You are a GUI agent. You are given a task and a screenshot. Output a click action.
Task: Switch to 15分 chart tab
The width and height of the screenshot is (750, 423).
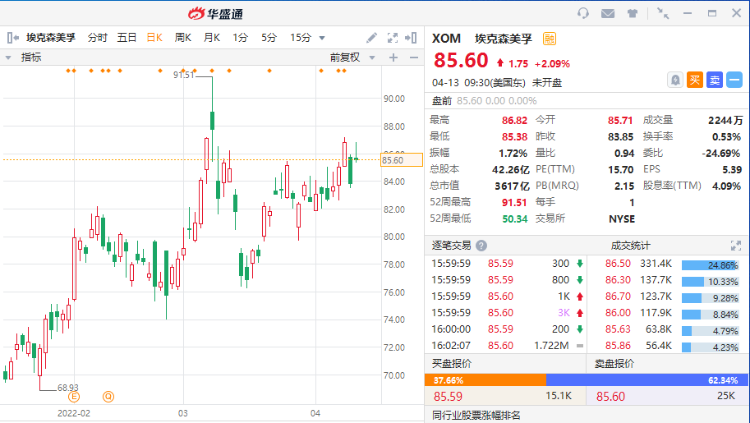coord(300,37)
